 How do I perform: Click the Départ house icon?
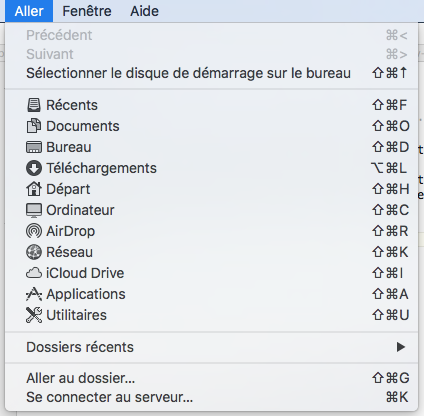pos(34,189)
